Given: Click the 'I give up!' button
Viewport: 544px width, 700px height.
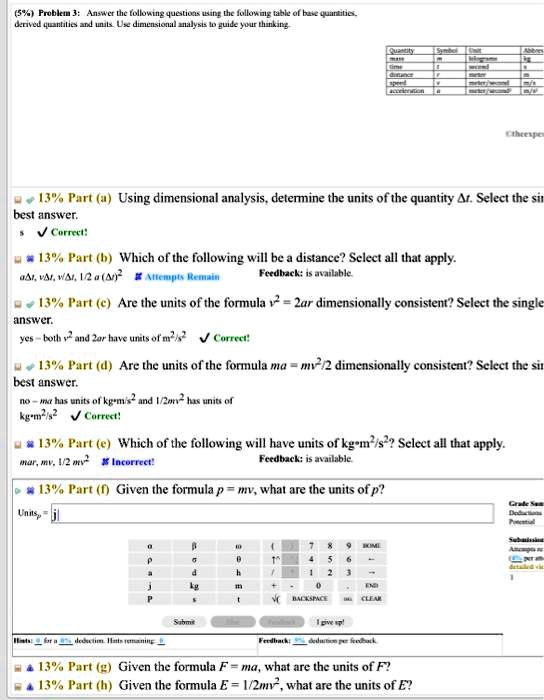Looking at the screenshot, I should [x=330, y=622].
